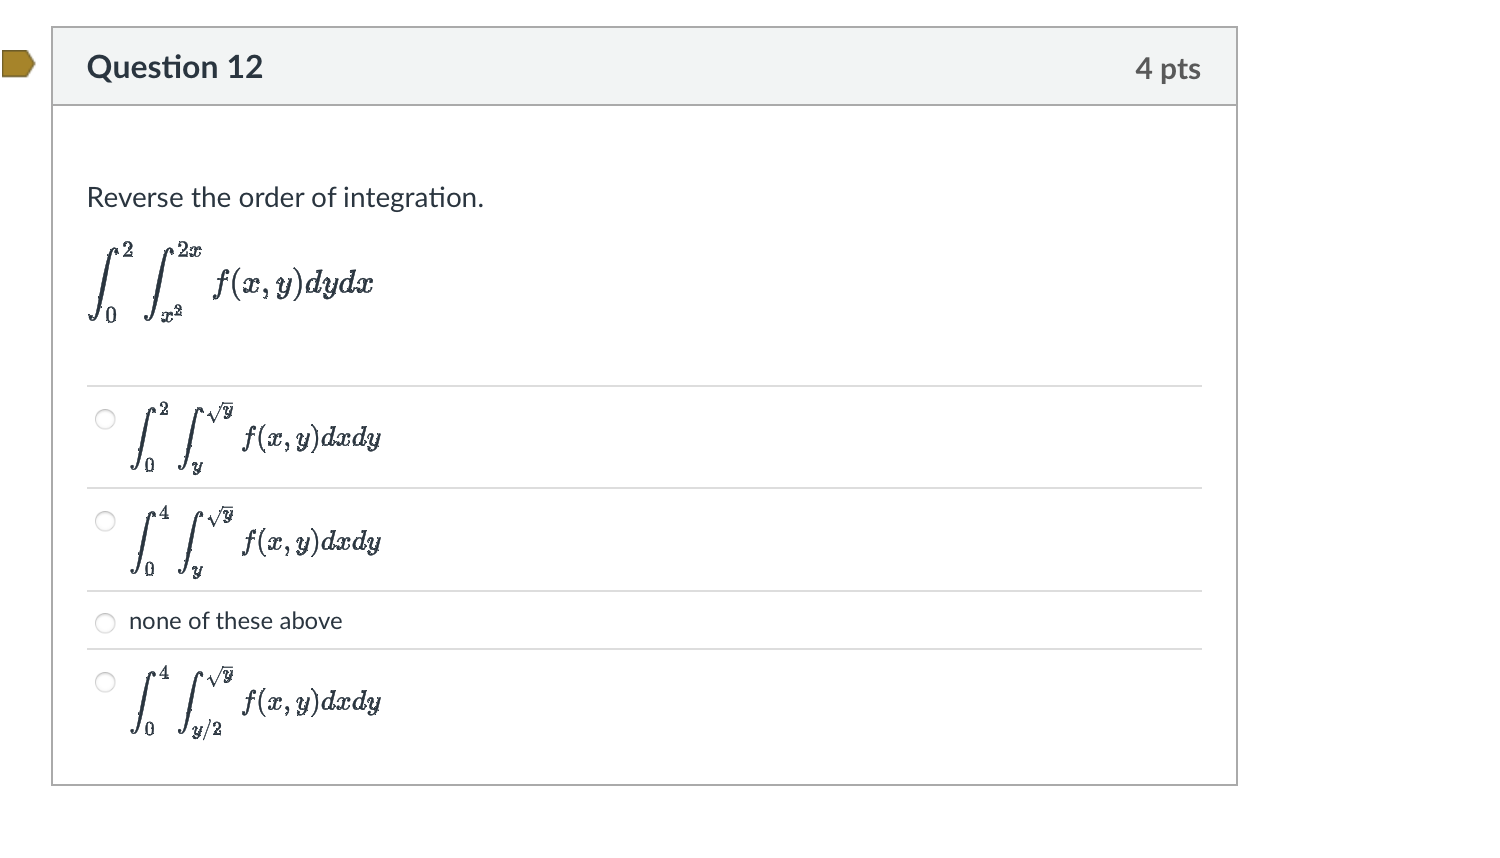Choose the answer radio with outer limits 0 to 2
This screenshot has height=858, width=1500.
click(105, 419)
